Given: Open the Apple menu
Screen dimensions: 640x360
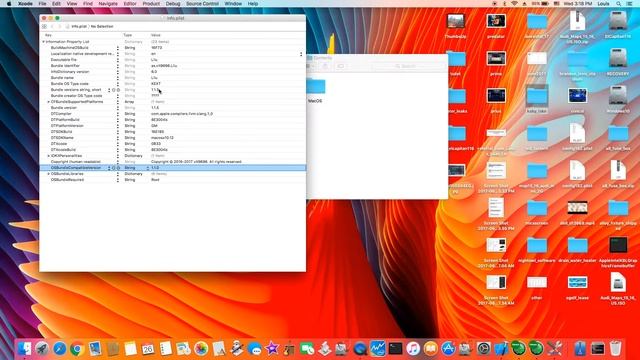Looking at the screenshot, I should pyautogui.click(x=9, y=4).
